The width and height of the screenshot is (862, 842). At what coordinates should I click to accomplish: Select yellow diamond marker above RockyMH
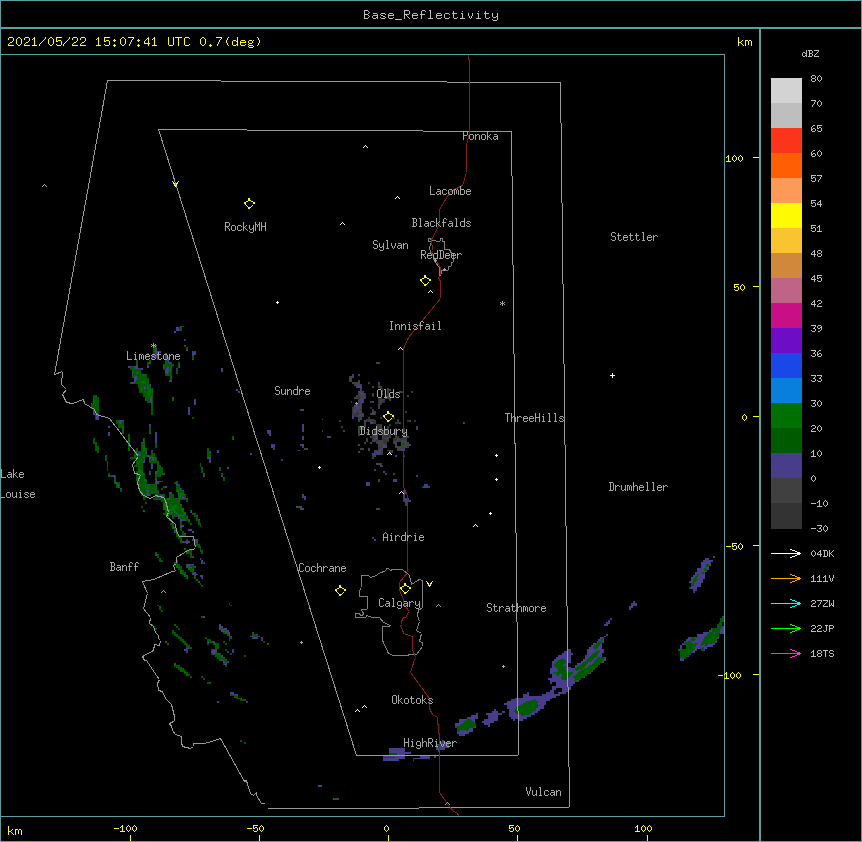249,204
